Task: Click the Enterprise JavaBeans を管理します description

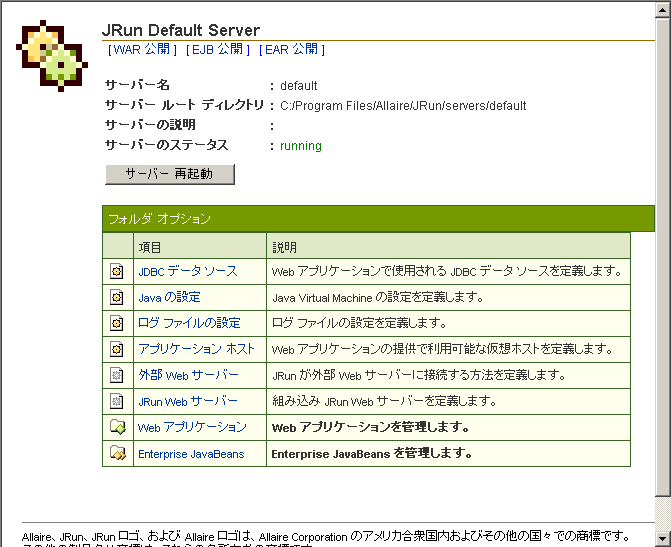Action: (371, 453)
